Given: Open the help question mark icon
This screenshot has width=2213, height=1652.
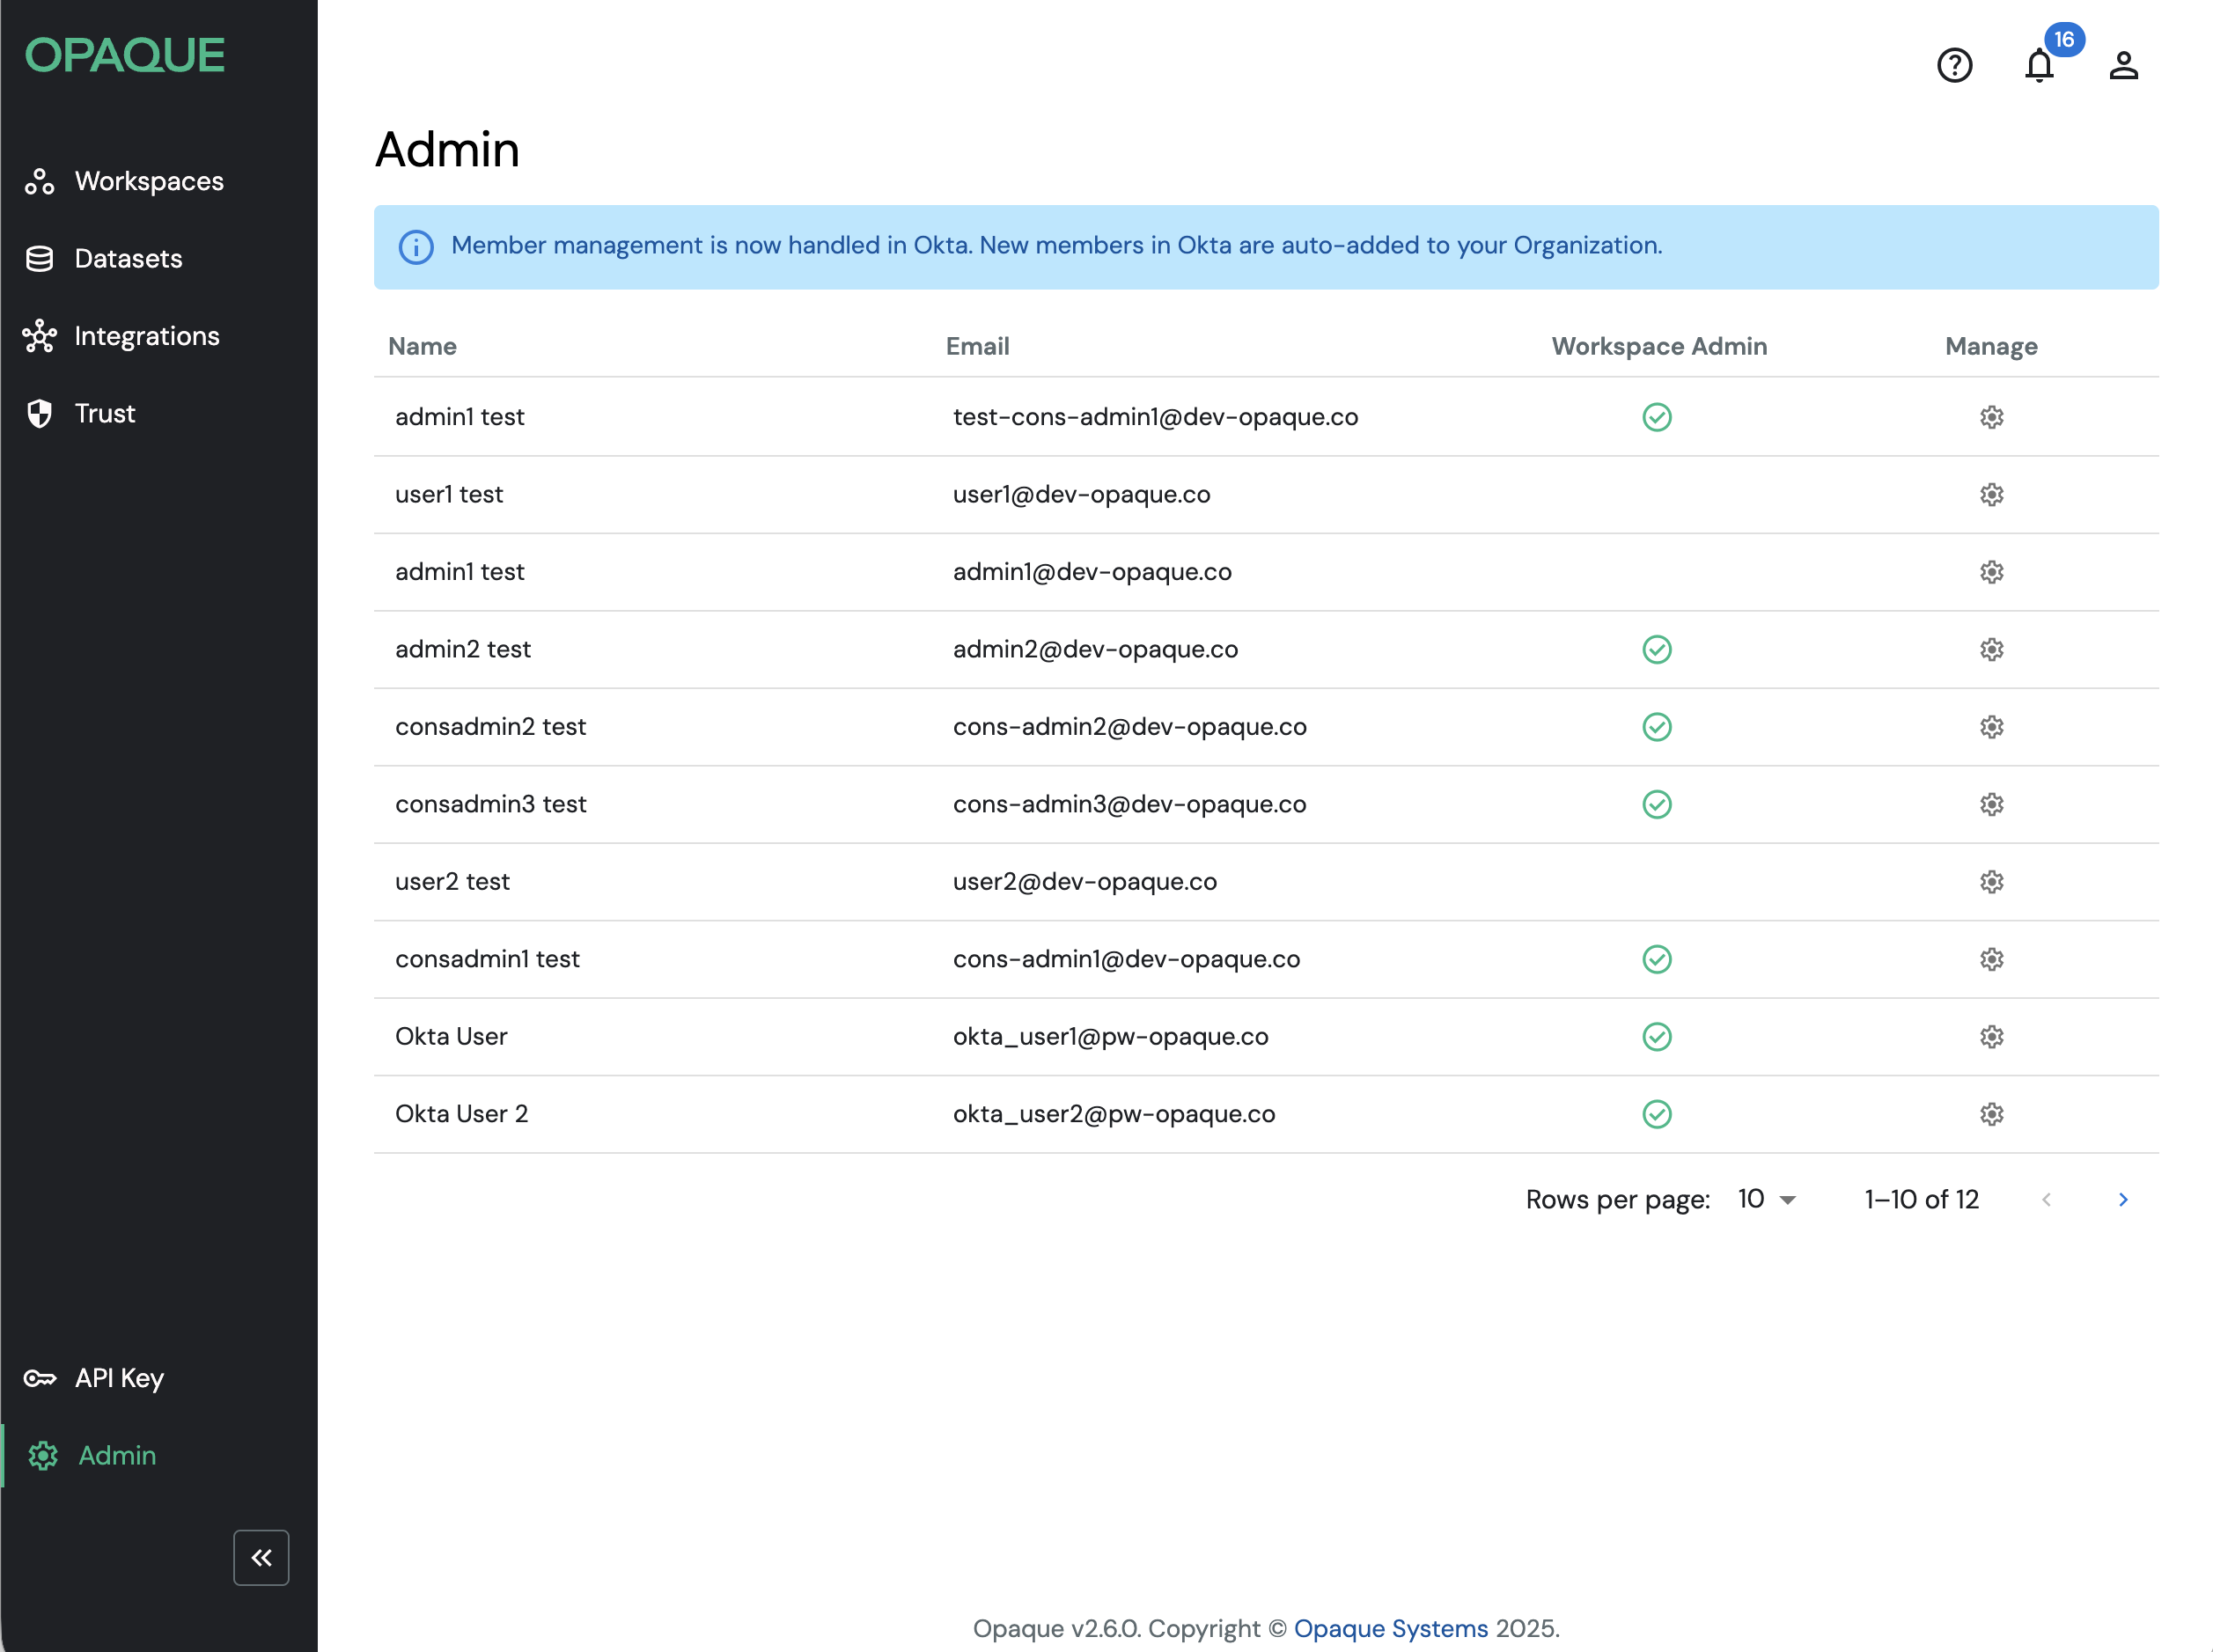Looking at the screenshot, I should pyautogui.click(x=1954, y=66).
